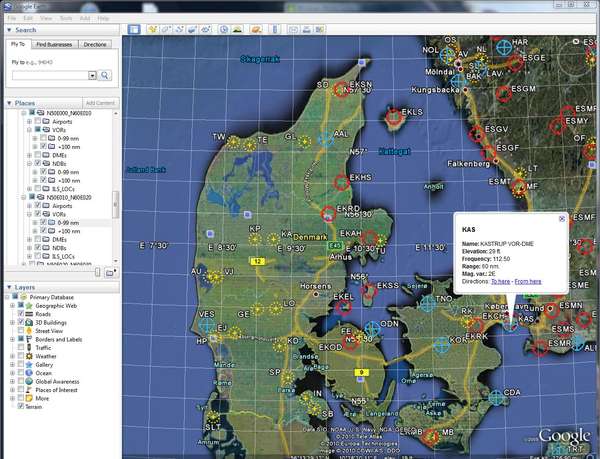Click the Fly To text input field
Image resolution: width=600 pixels, height=459 pixels.
50,75
